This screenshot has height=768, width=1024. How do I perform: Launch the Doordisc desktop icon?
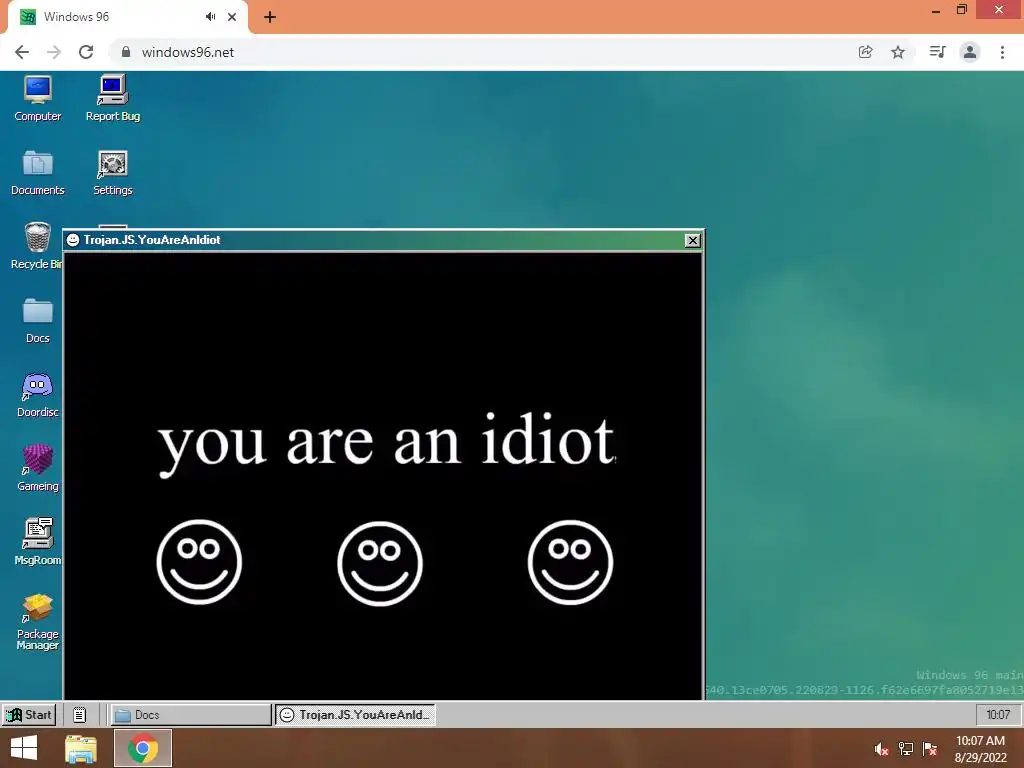point(37,395)
